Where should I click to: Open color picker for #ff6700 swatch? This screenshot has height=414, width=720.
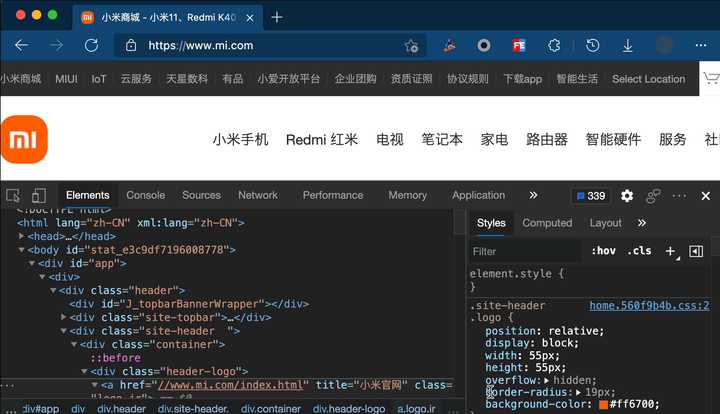[604, 404]
